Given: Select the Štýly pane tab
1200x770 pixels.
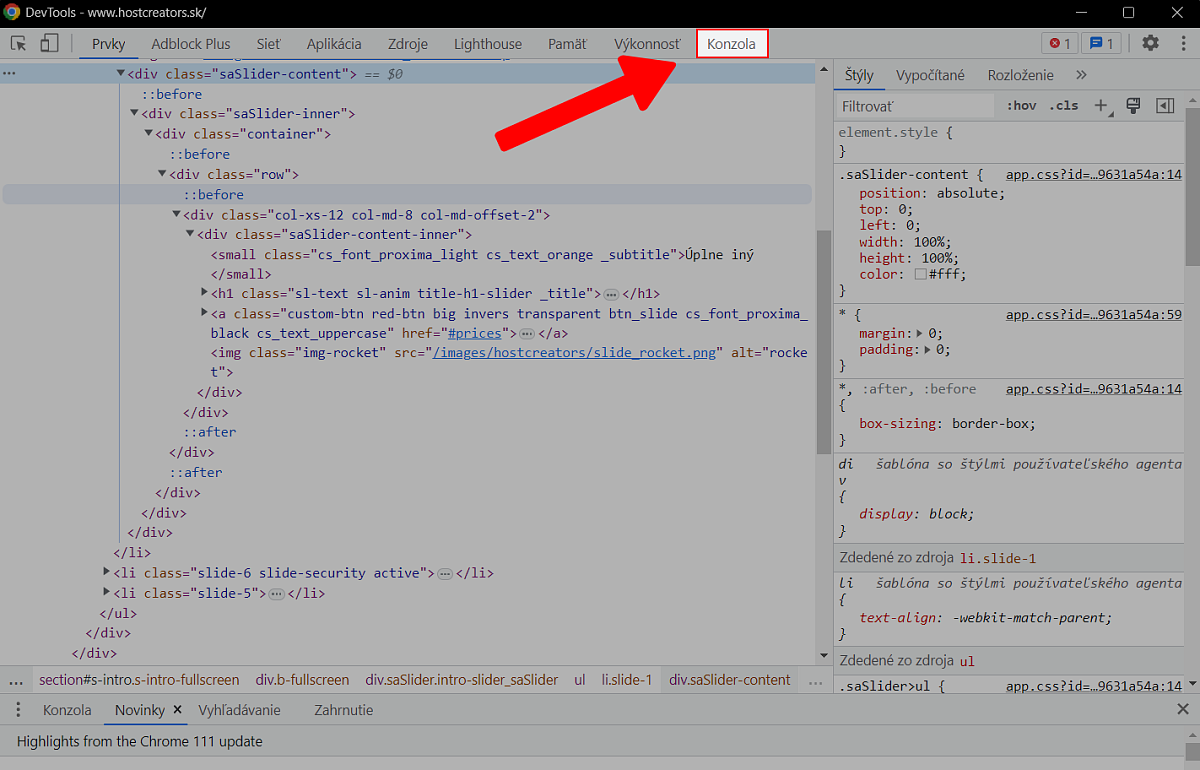Looking at the screenshot, I should (x=859, y=75).
